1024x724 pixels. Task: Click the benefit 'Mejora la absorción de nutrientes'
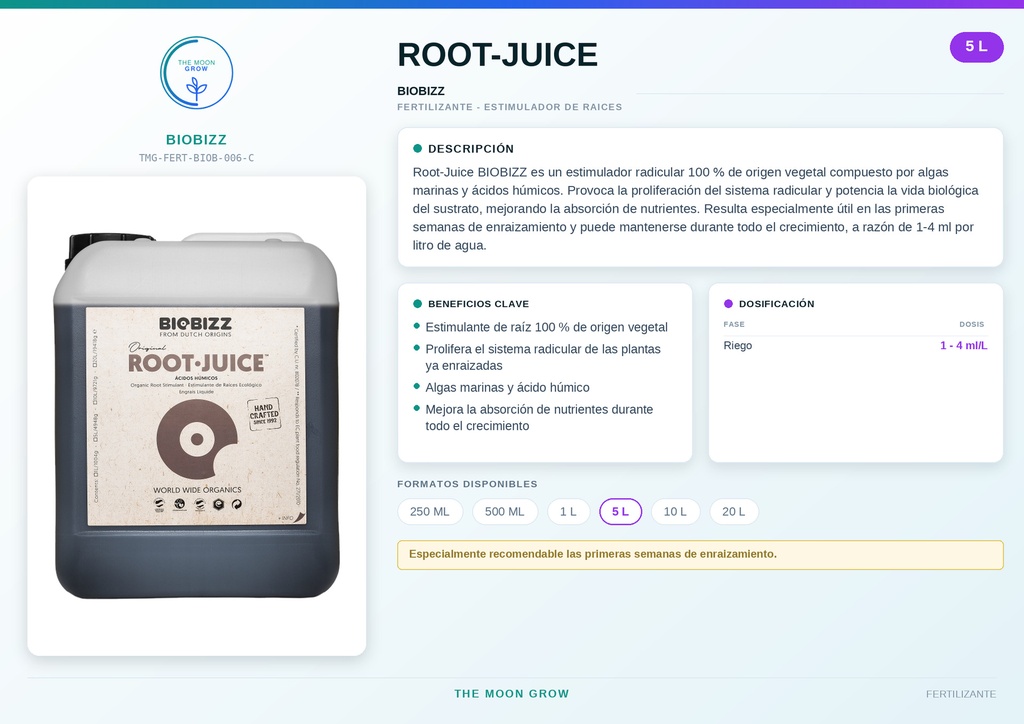tap(539, 418)
